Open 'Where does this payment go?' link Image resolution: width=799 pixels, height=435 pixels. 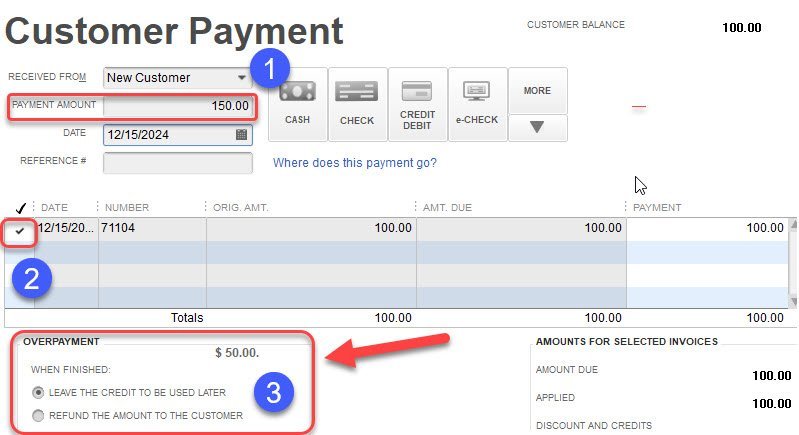pyautogui.click(x=354, y=162)
